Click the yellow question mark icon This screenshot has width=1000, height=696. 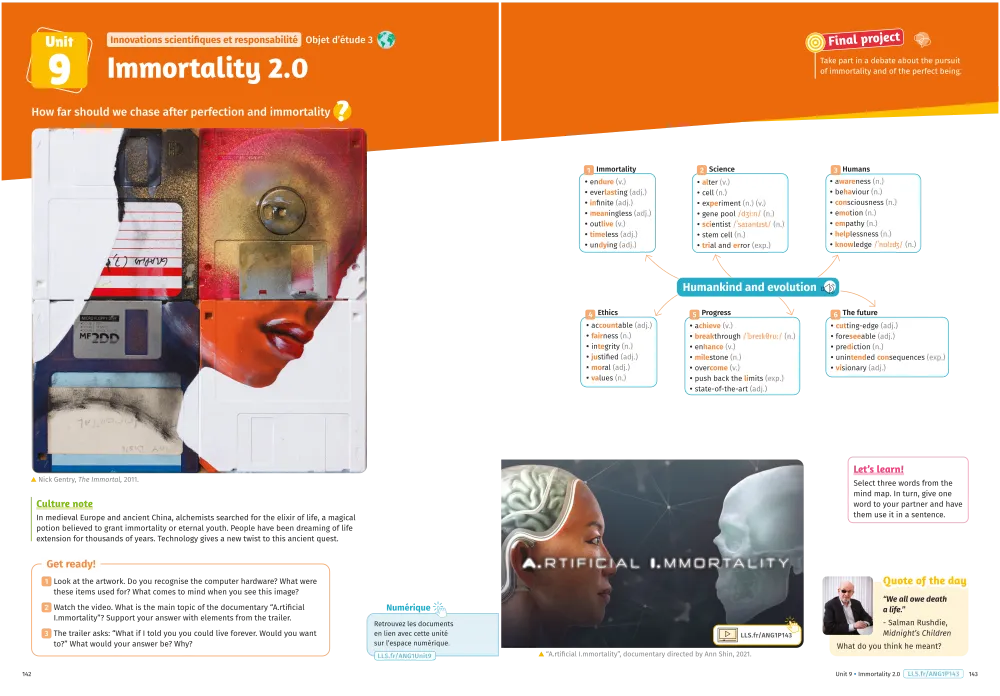pos(342,111)
